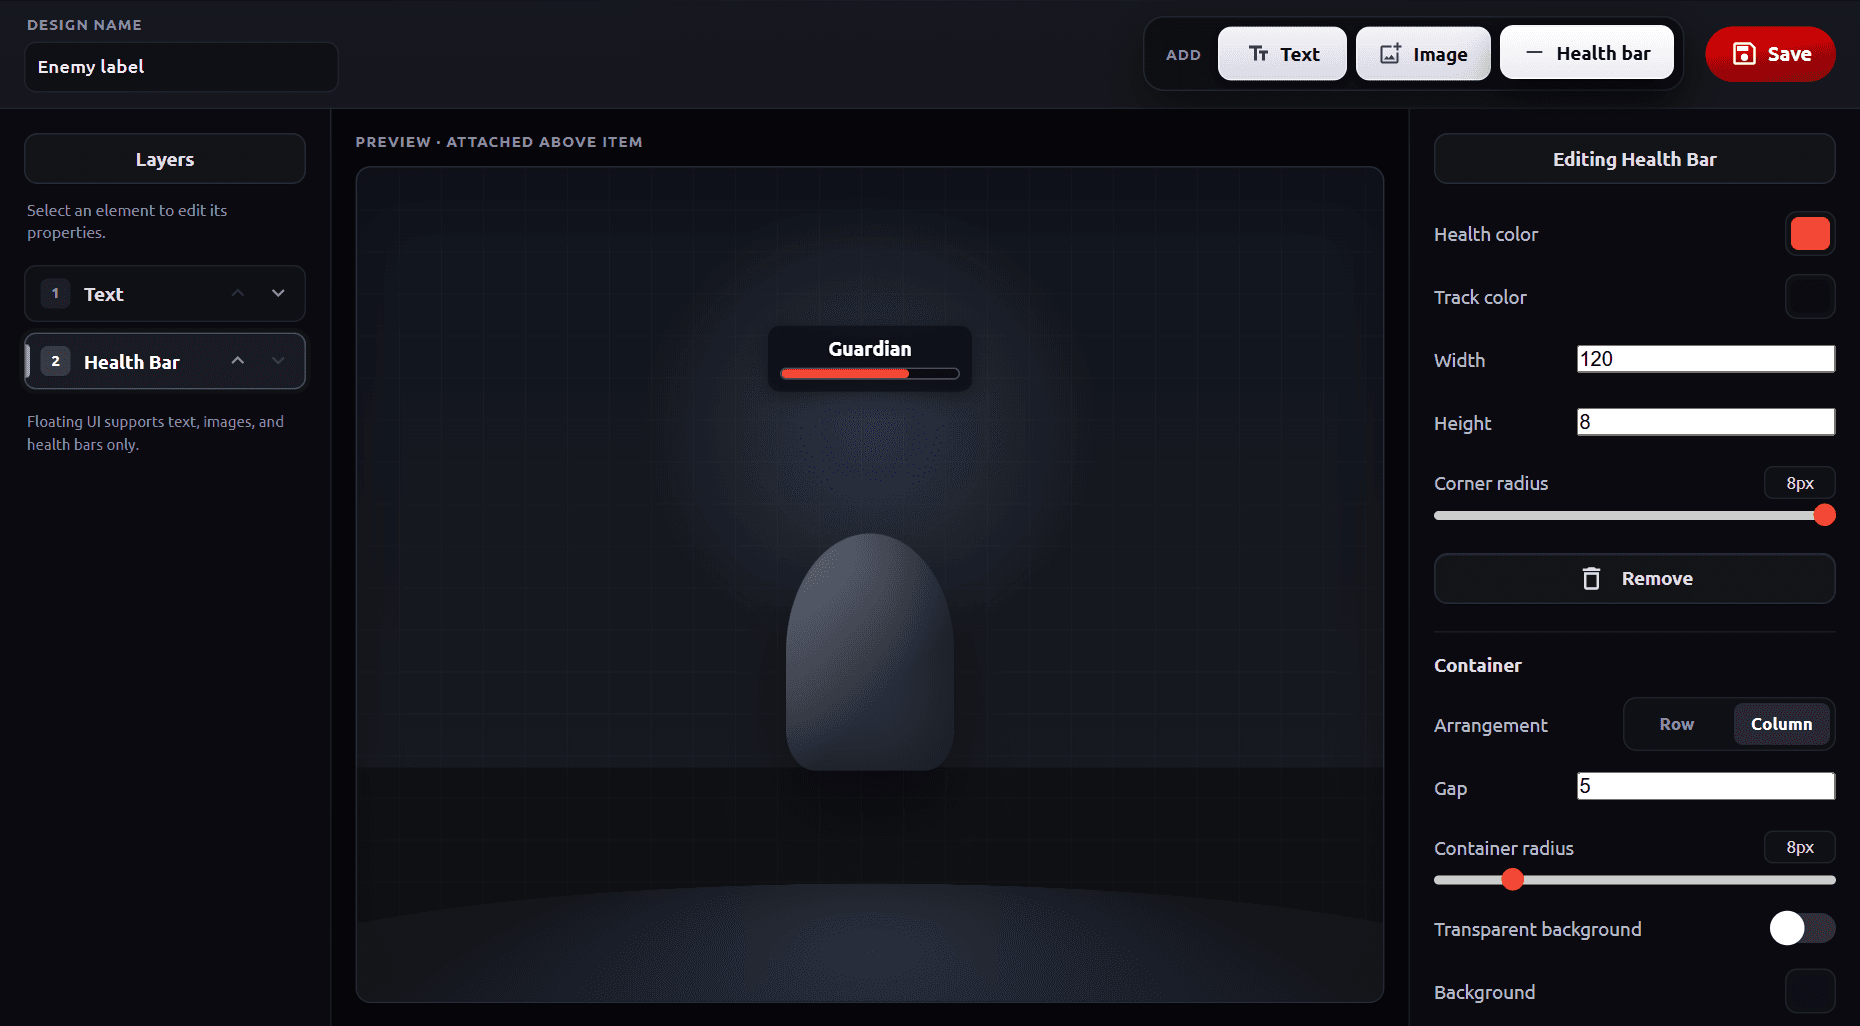1860x1026 pixels.
Task: Click the Editing Health Bar header
Action: coord(1634,159)
